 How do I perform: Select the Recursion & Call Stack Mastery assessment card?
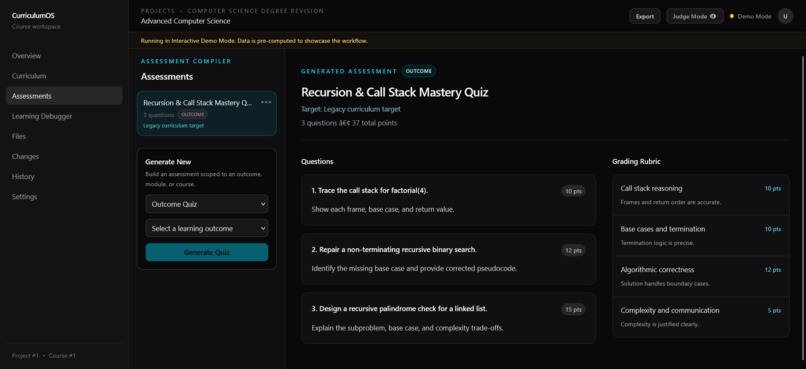[x=207, y=113]
